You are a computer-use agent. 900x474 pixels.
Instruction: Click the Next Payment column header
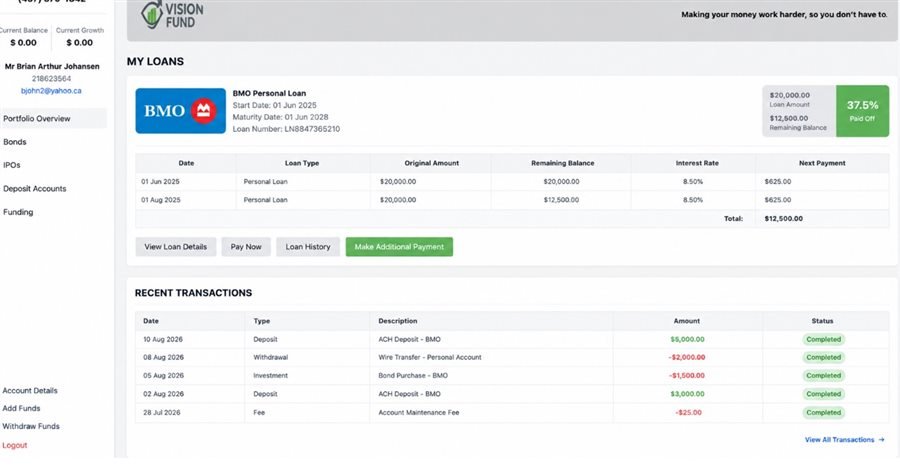coord(822,163)
